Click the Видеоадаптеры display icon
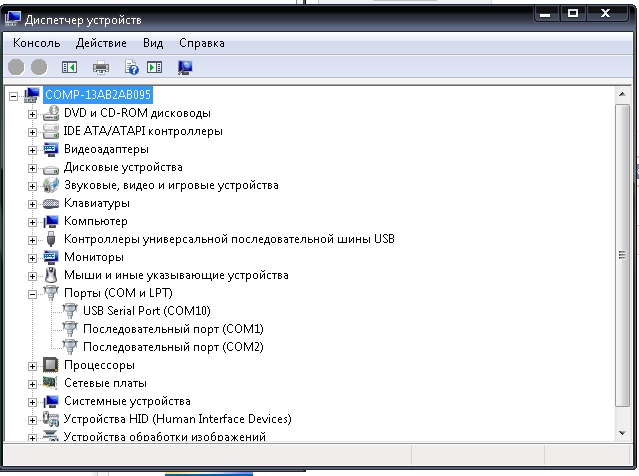This screenshot has height=476, width=639. click(51, 149)
